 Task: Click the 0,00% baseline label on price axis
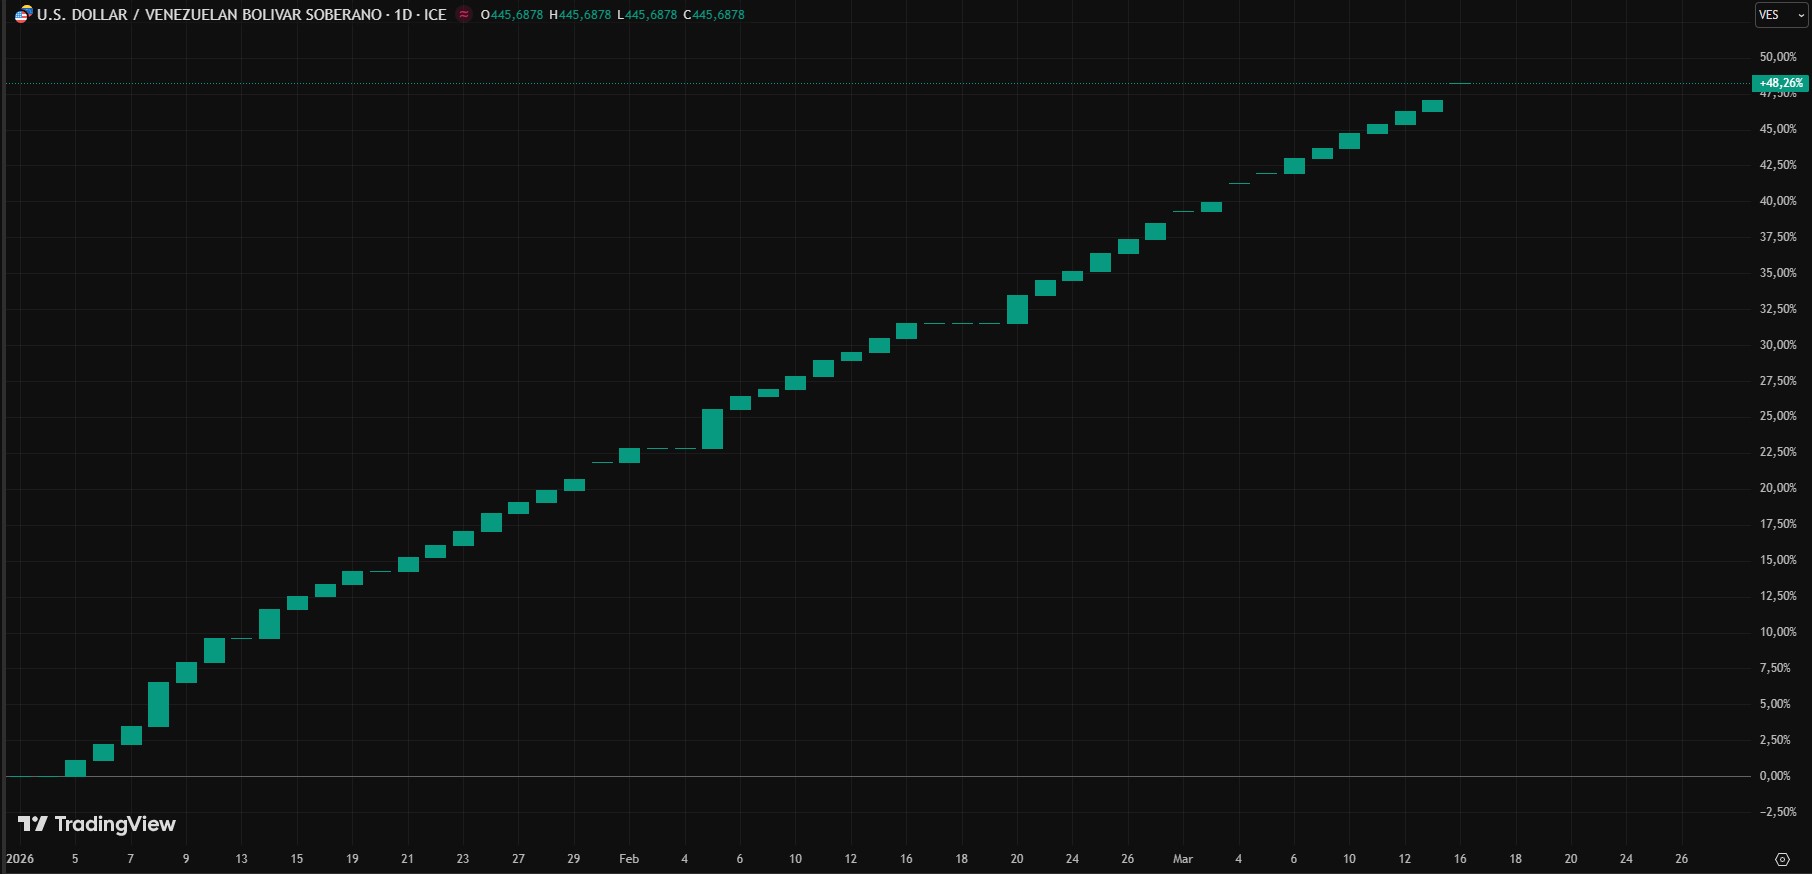(1775, 776)
